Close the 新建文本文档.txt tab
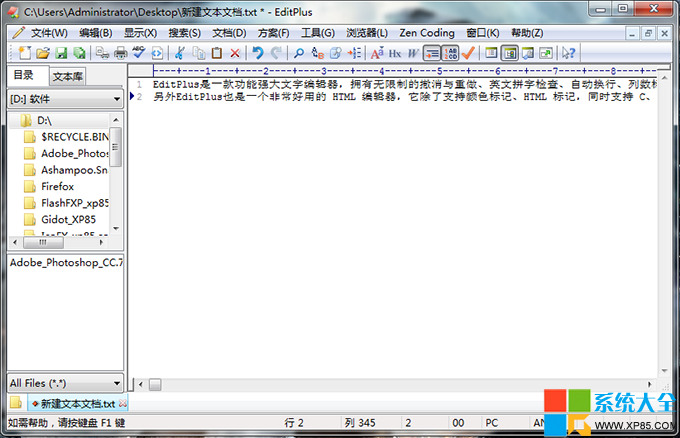The image size is (680, 438). click(123, 403)
